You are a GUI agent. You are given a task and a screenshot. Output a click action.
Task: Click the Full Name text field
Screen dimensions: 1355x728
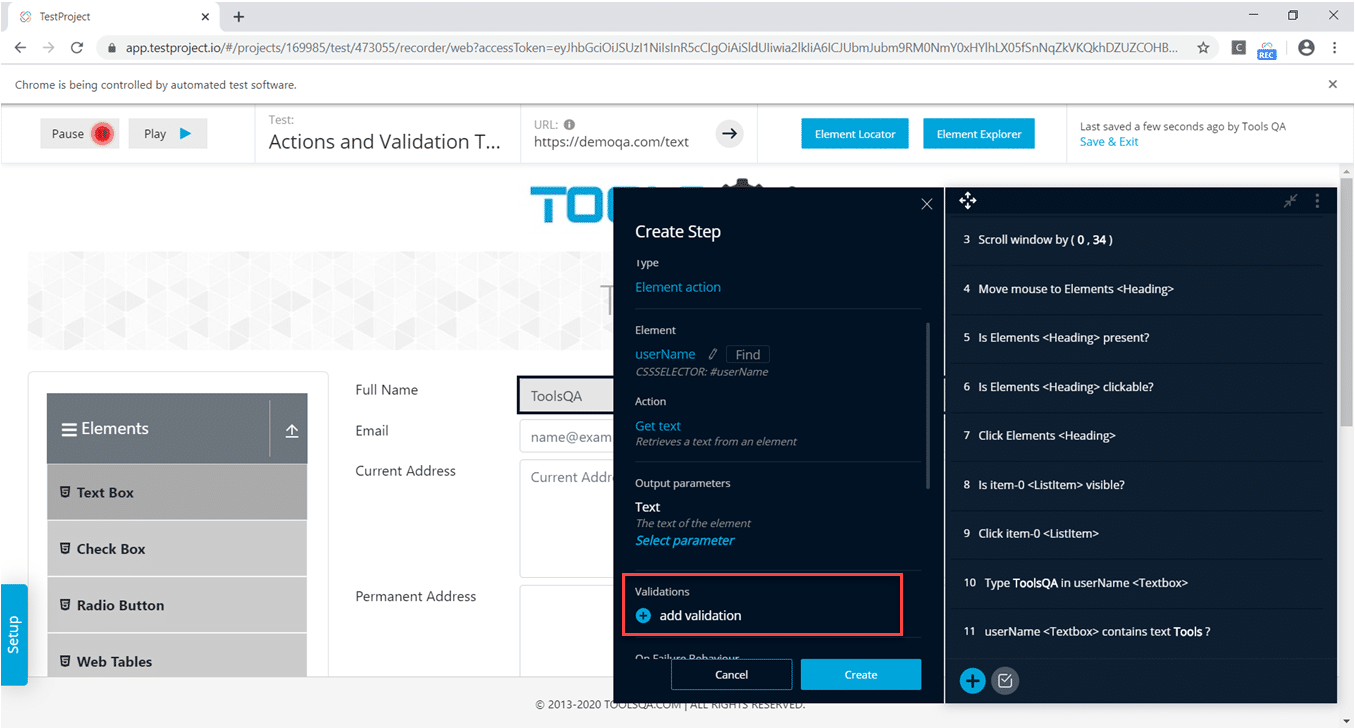coord(565,395)
